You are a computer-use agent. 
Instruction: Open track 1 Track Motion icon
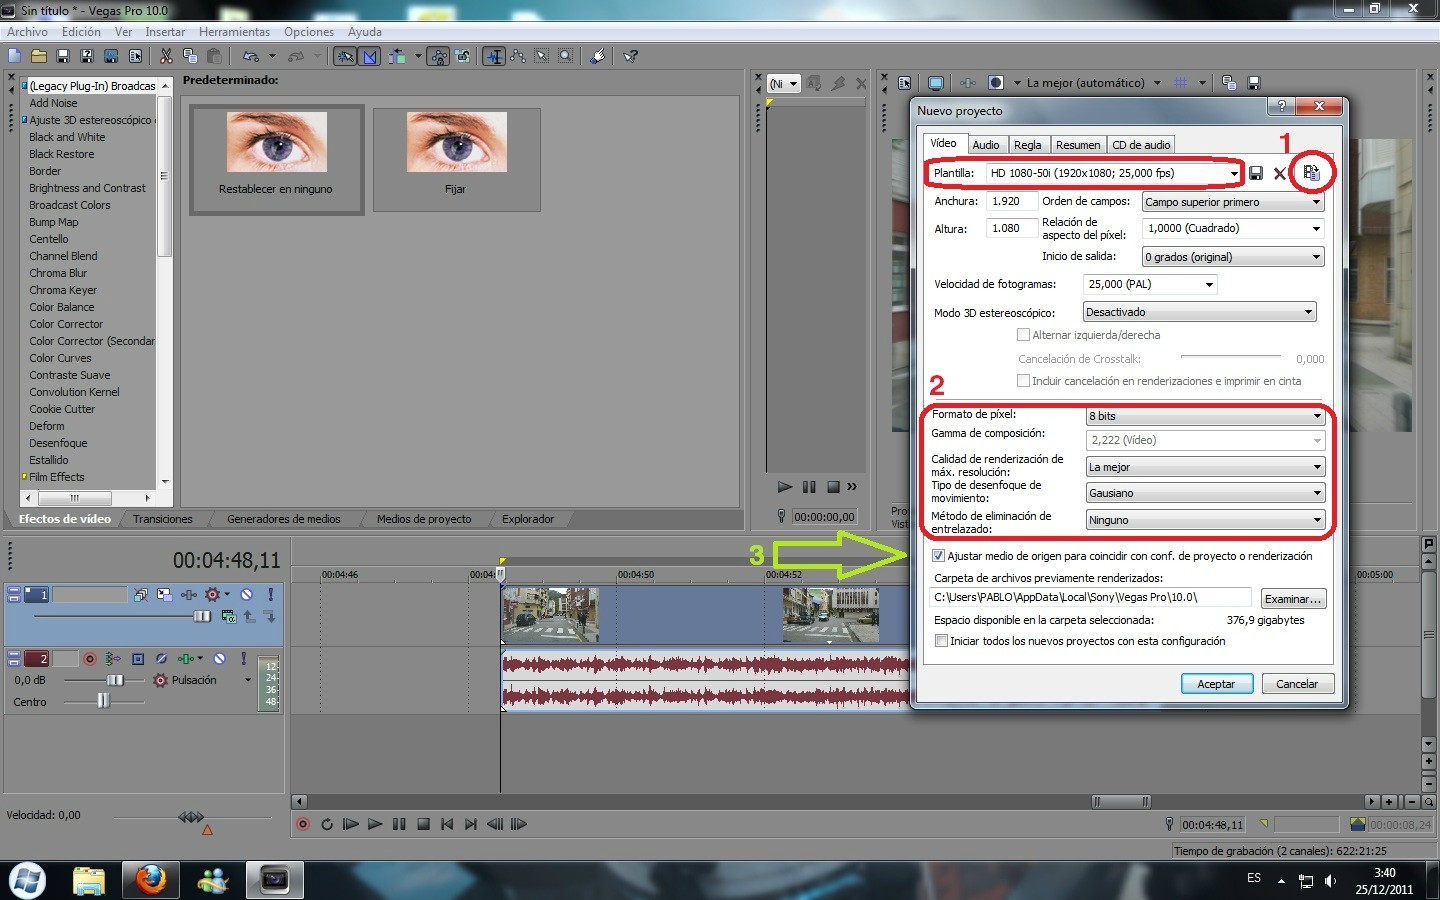click(165, 594)
